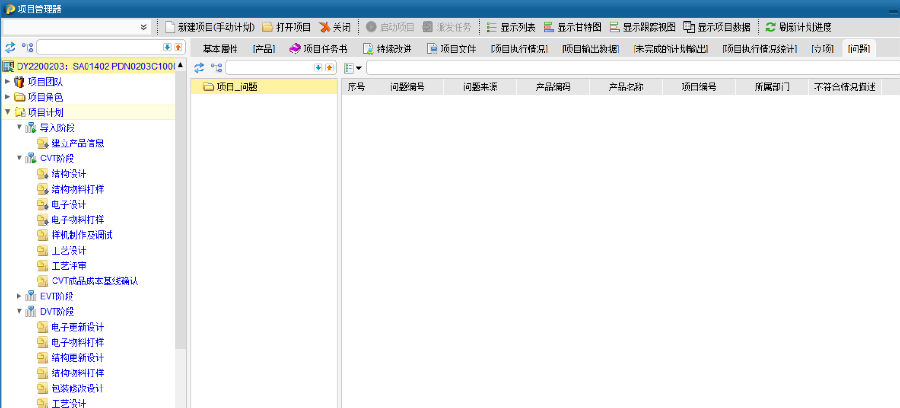
Task: Expand the 项目角色 tree node
Action: pyautogui.click(x=7, y=97)
